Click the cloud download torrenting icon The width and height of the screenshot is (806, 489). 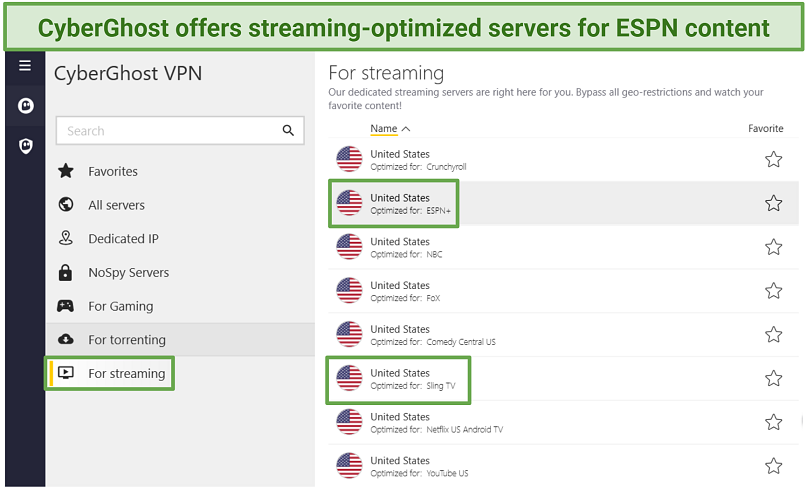(x=66, y=339)
